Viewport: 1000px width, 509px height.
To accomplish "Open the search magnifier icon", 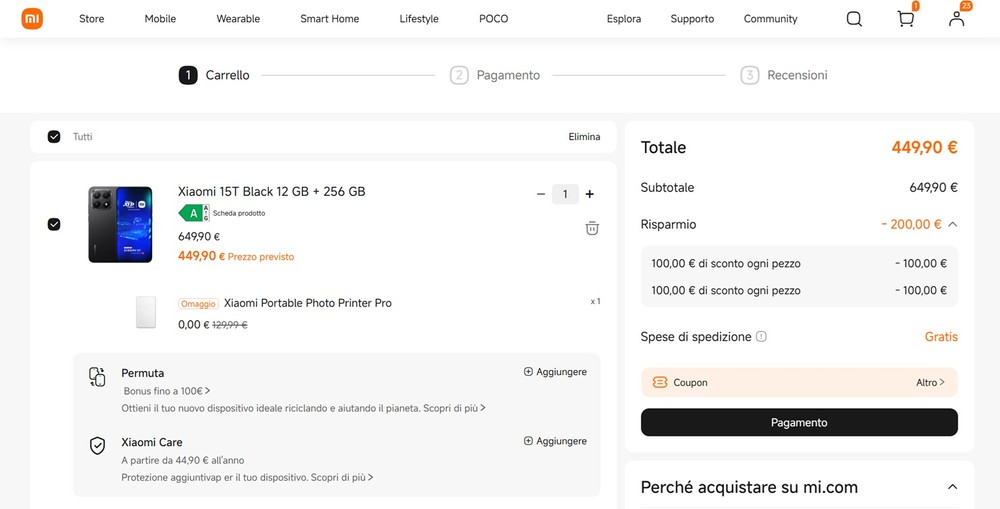I will (854, 19).
